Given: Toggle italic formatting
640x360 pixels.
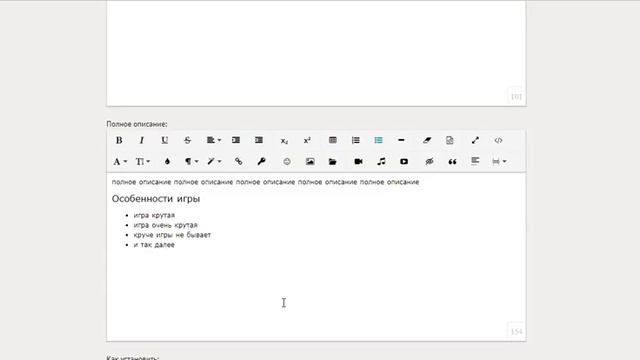Looking at the screenshot, I should pyautogui.click(x=142, y=140).
